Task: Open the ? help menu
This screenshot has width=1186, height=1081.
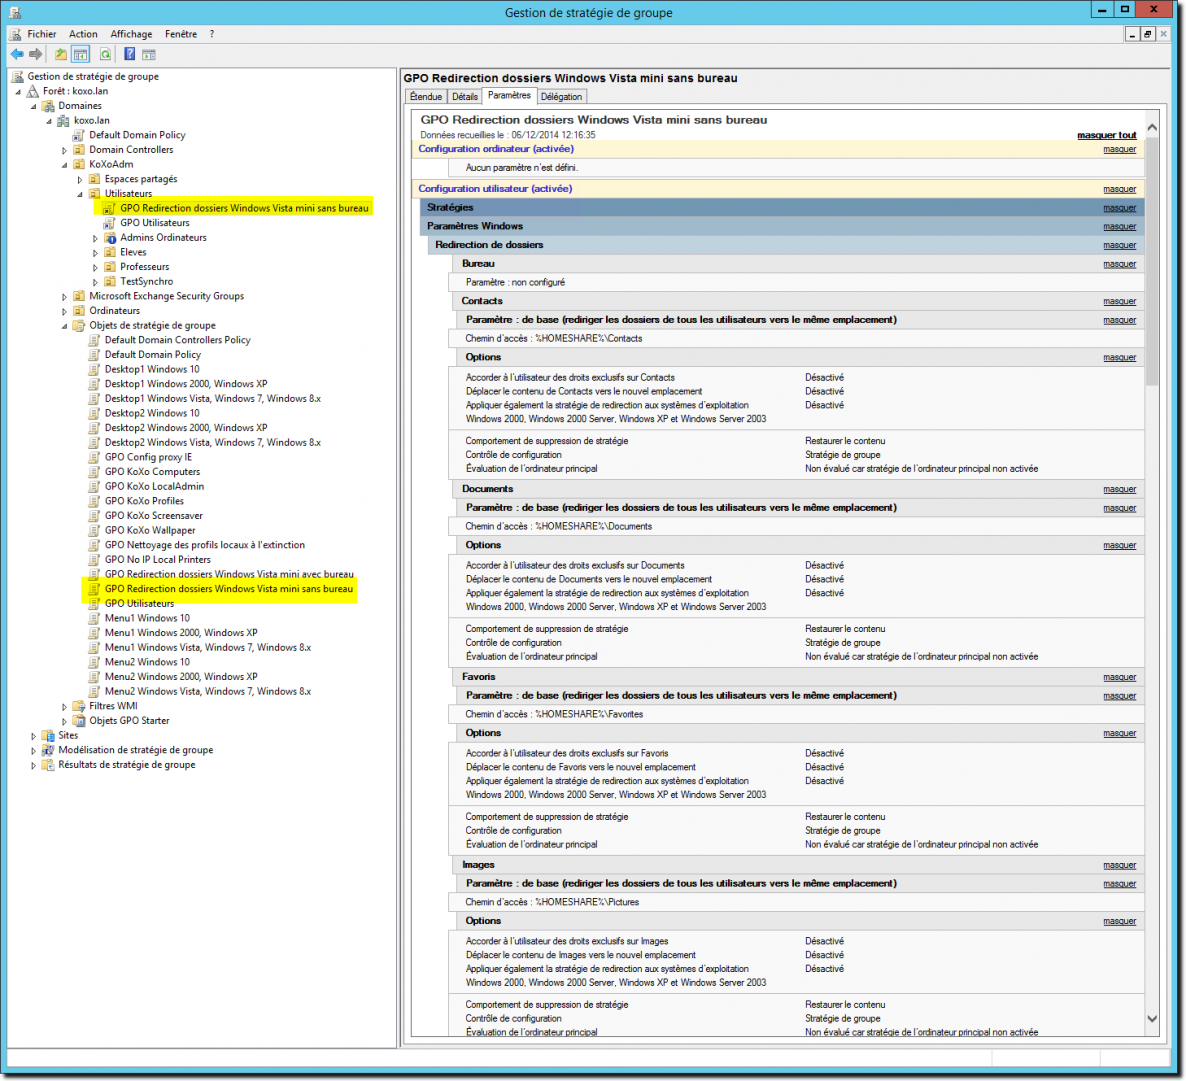Action: pos(212,34)
